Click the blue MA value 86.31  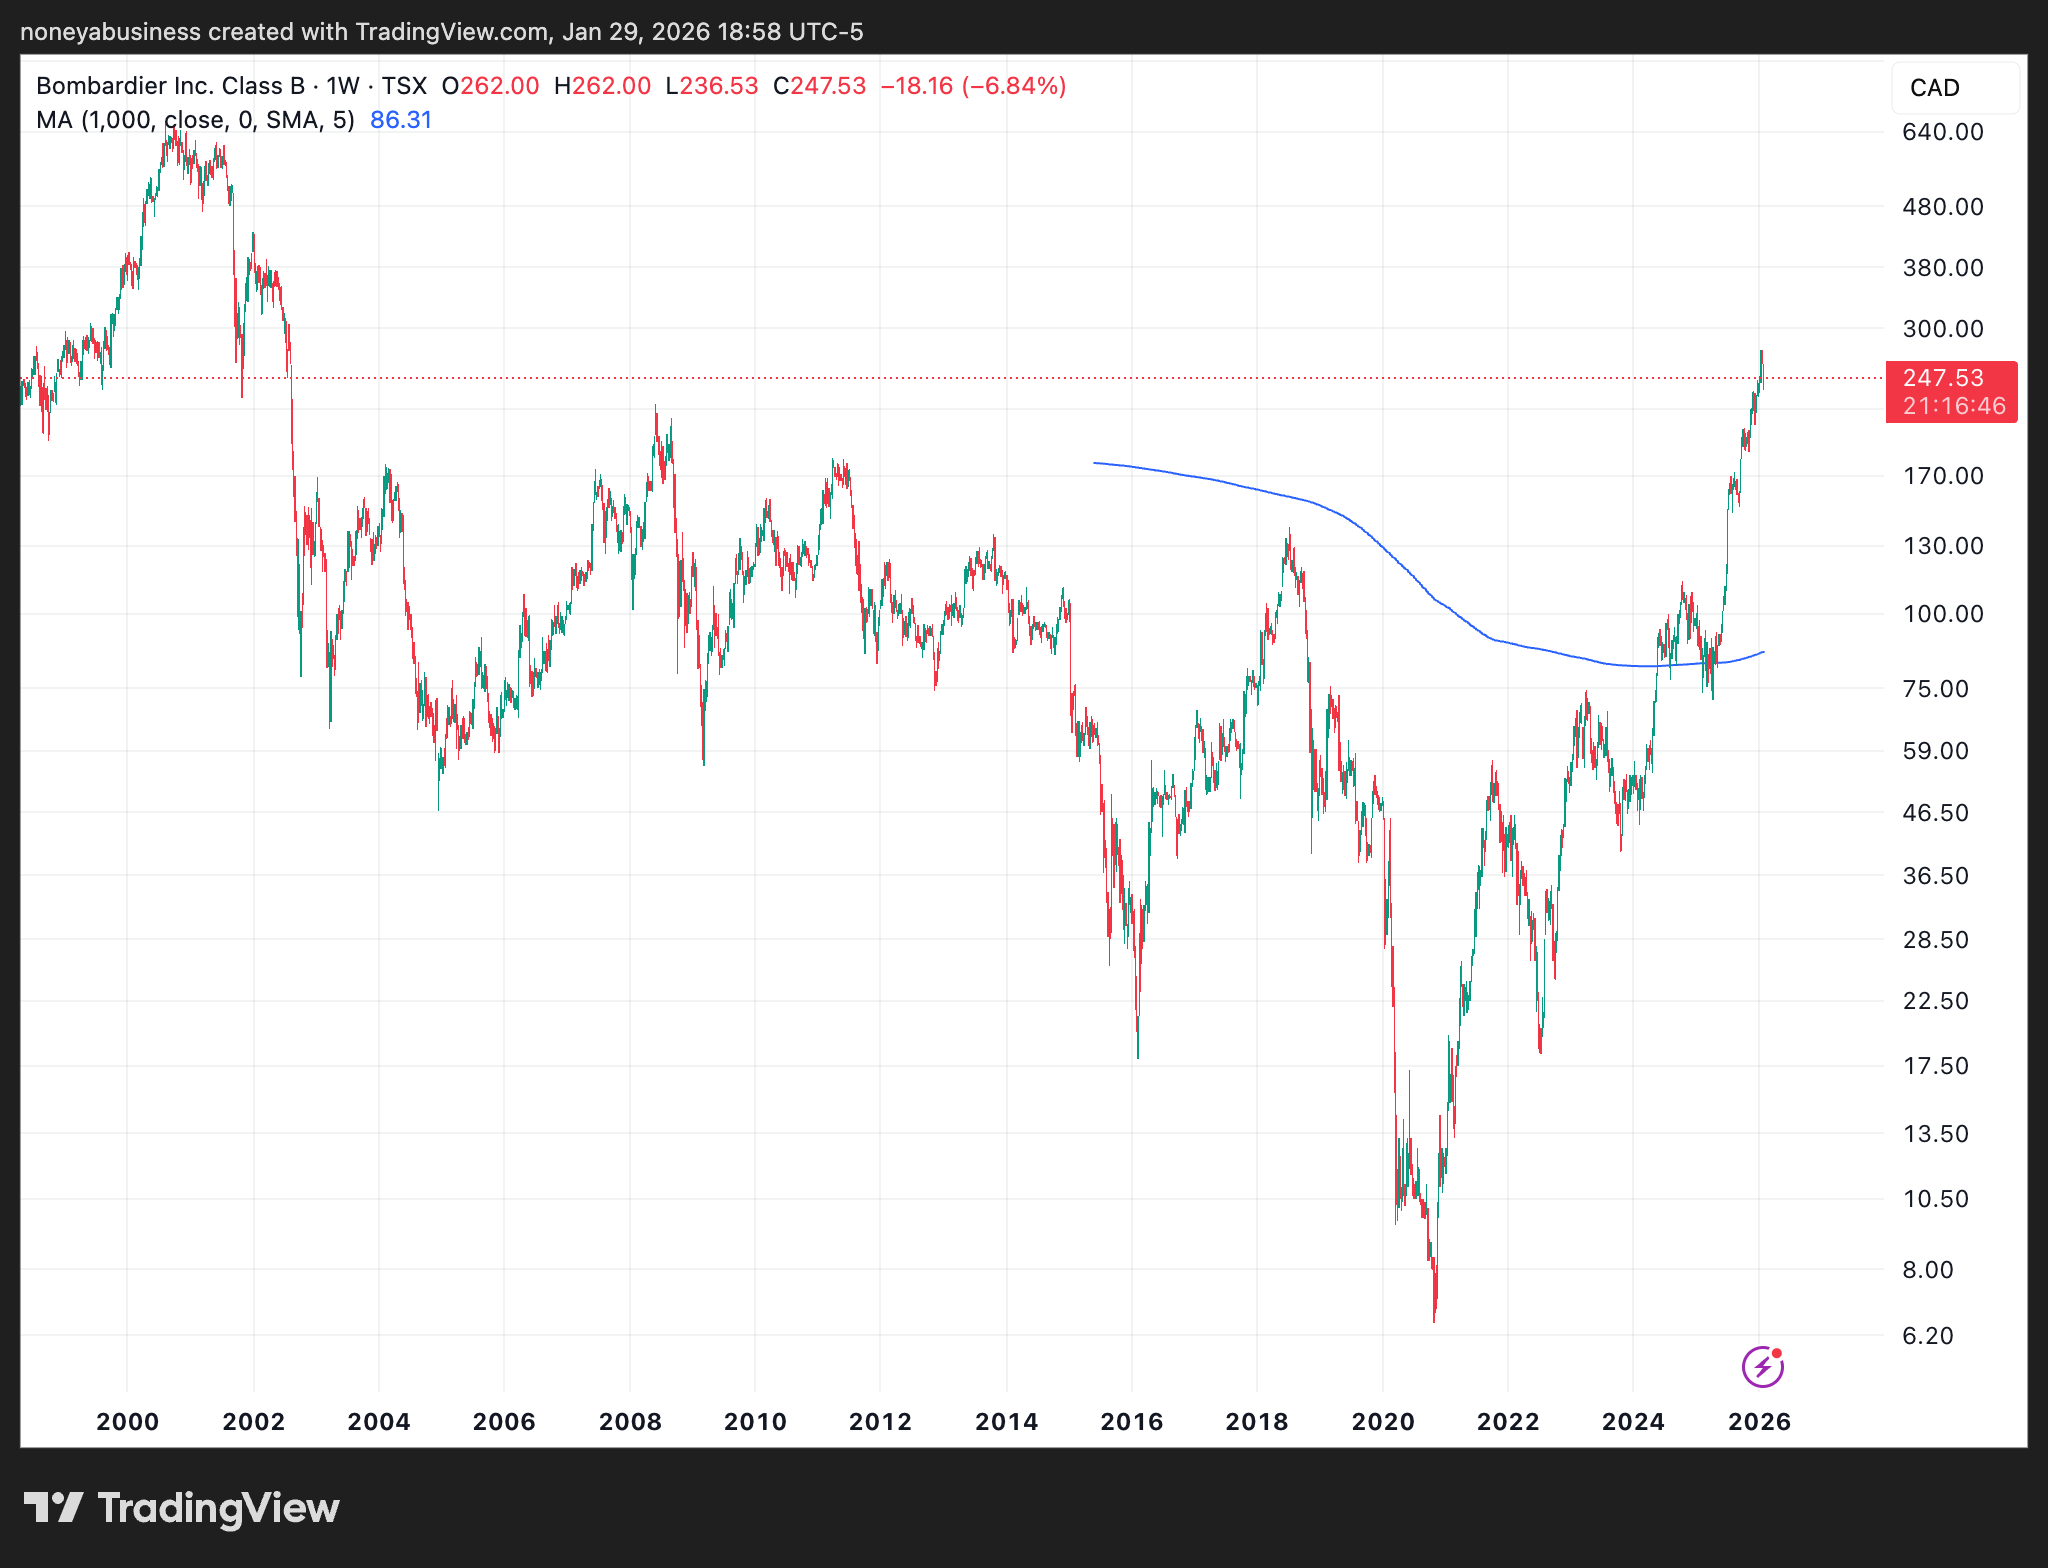[x=401, y=120]
